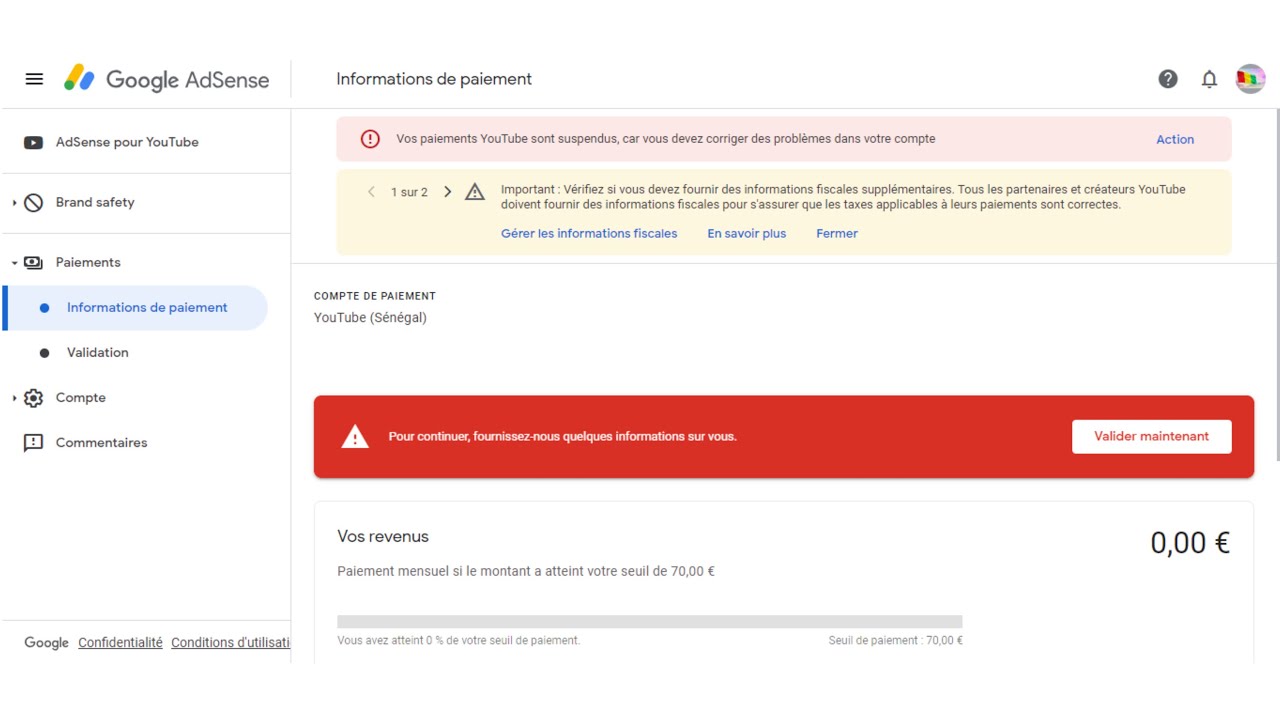The image size is (1280, 720).
Task: Click the Google AdSense logo
Action: pyautogui.click(x=167, y=79)
